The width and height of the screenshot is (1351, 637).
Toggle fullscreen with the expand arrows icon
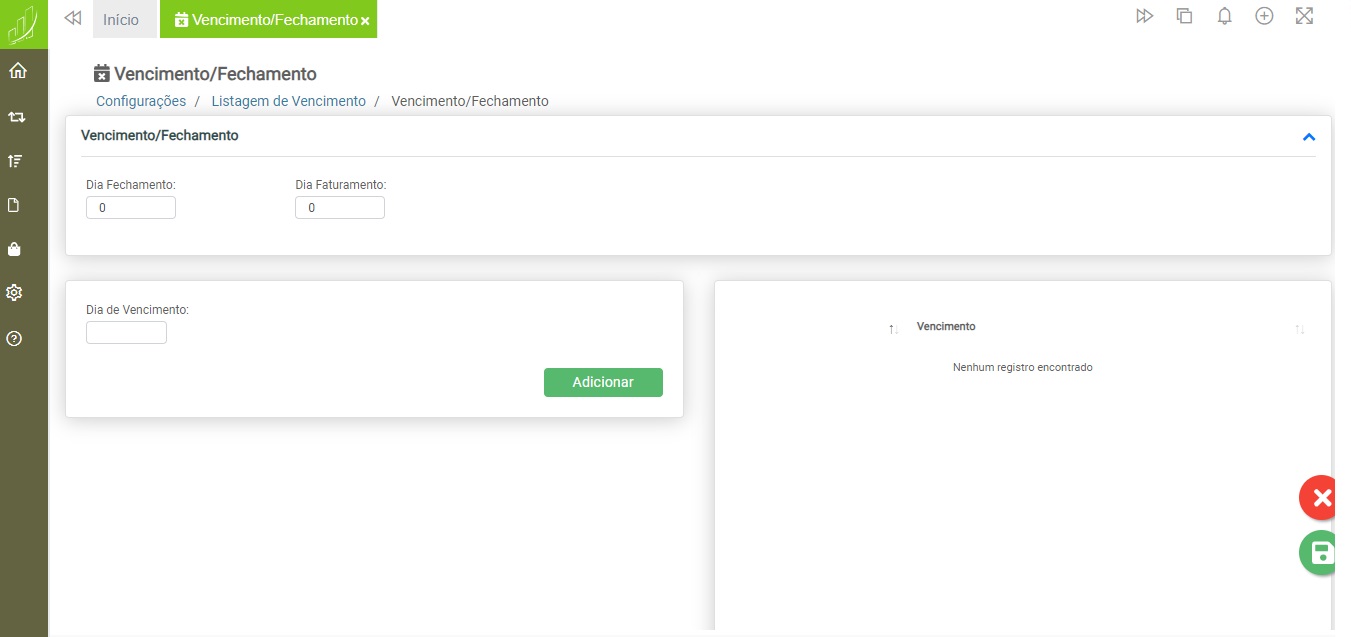[1304, 17]
